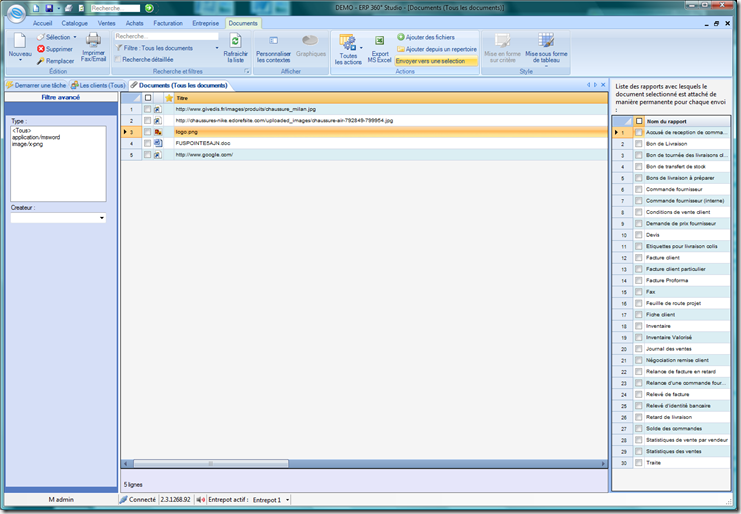741x514 pixels.
Task: Open the Imprimer Fax/Email printer icon
Action: (93, 40)
